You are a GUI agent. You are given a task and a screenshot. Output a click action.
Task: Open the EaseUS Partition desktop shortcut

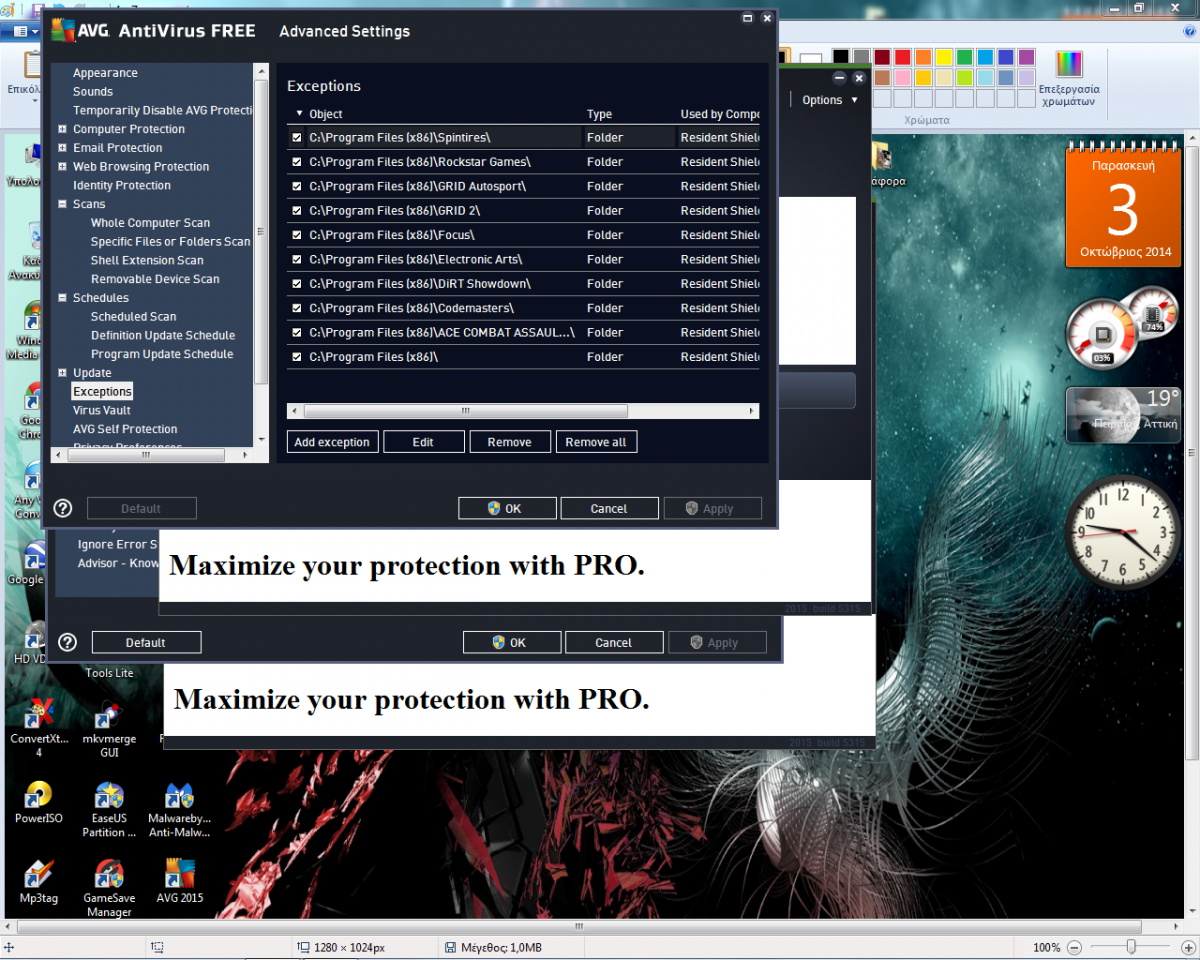pos(109,809)
